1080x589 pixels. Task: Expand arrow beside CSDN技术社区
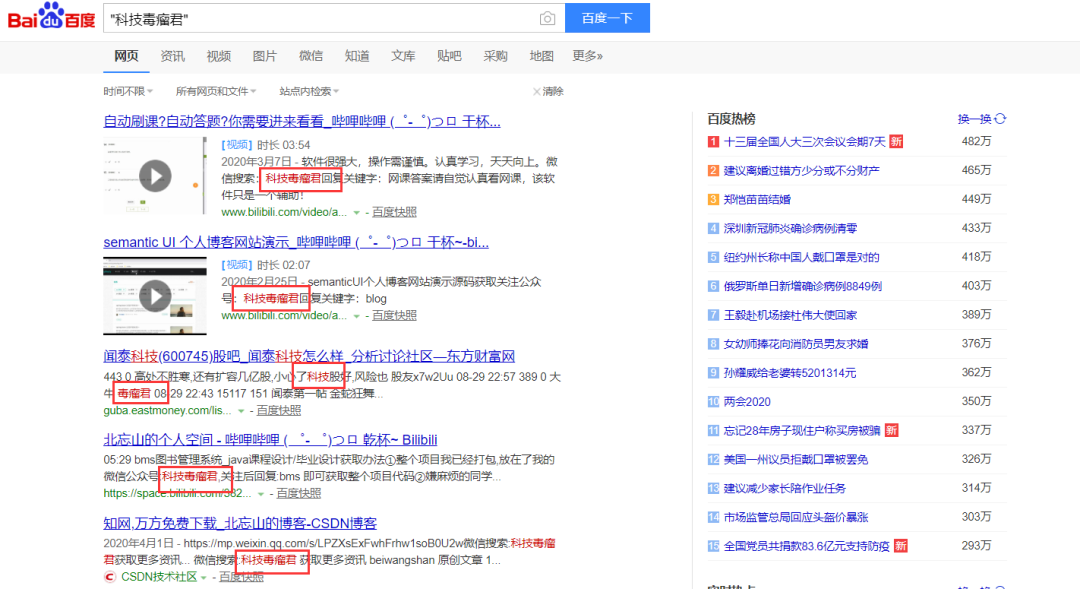point(204,577)
